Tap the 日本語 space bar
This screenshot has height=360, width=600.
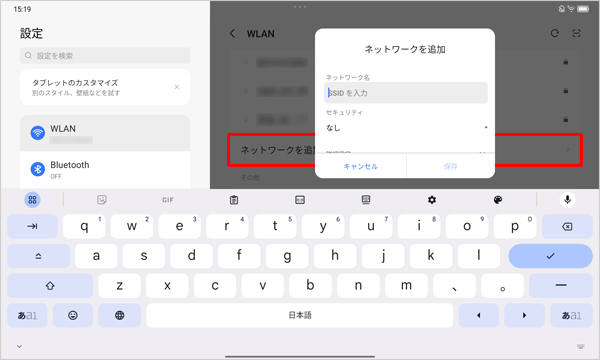[x=300, y=315]
